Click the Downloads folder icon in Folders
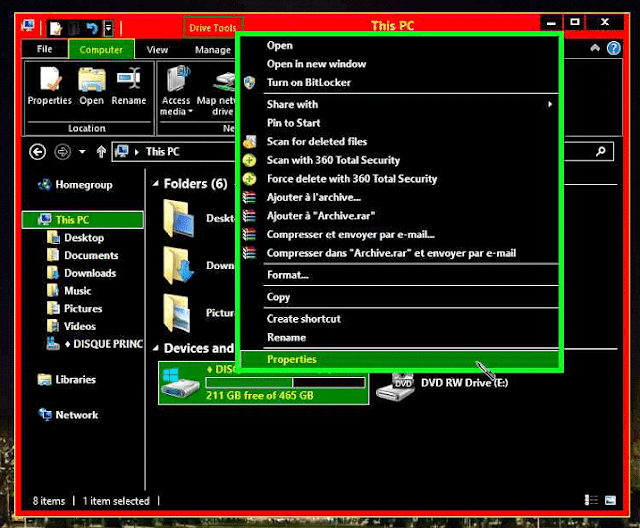640x528 pixels. 178,266
